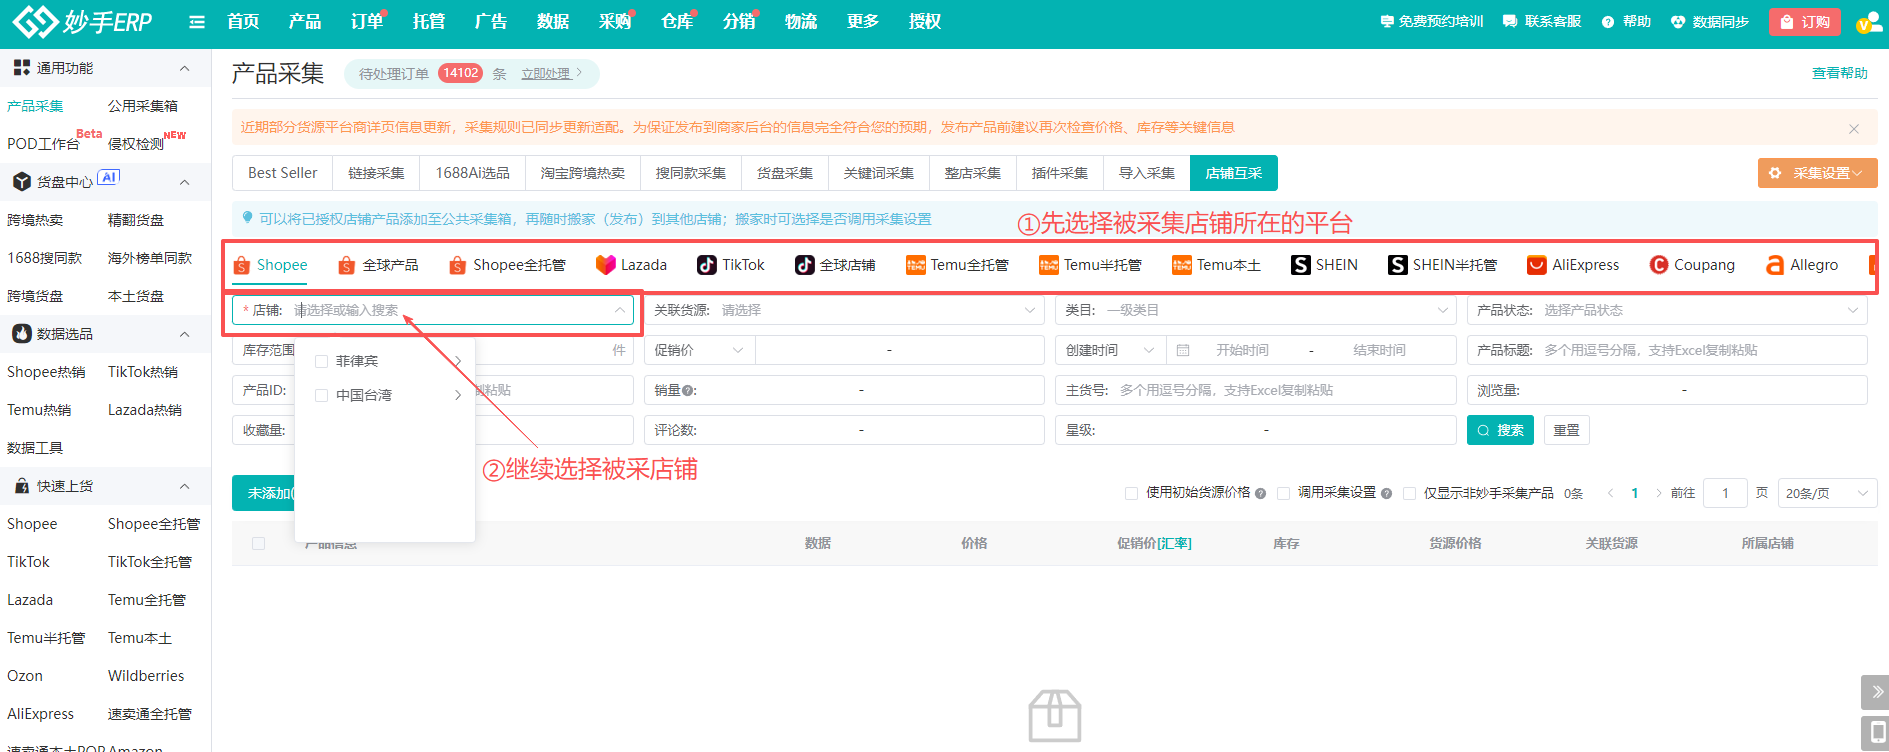Choose the SHEIN platform tab
This screenshot has width=1889, height=752.
[1324, 265]
